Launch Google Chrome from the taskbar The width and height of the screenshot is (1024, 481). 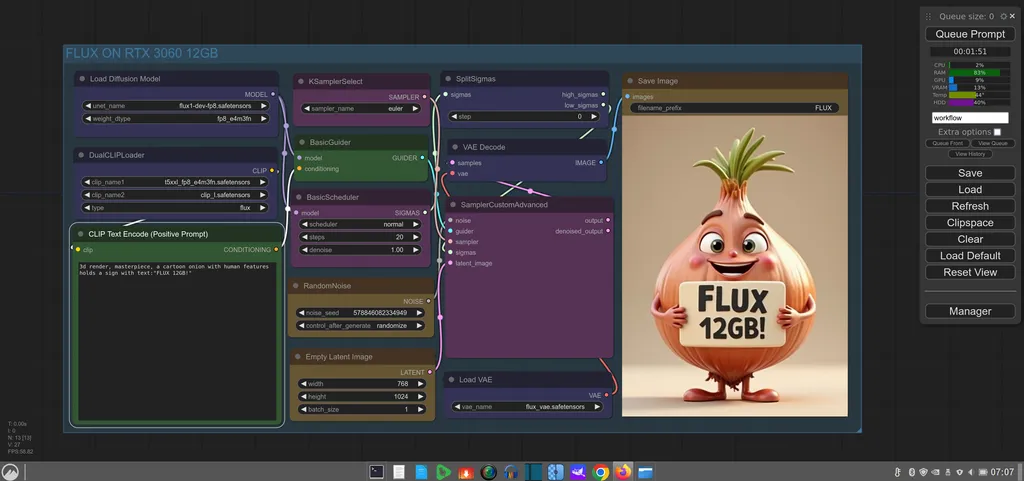tap(601, 471)
